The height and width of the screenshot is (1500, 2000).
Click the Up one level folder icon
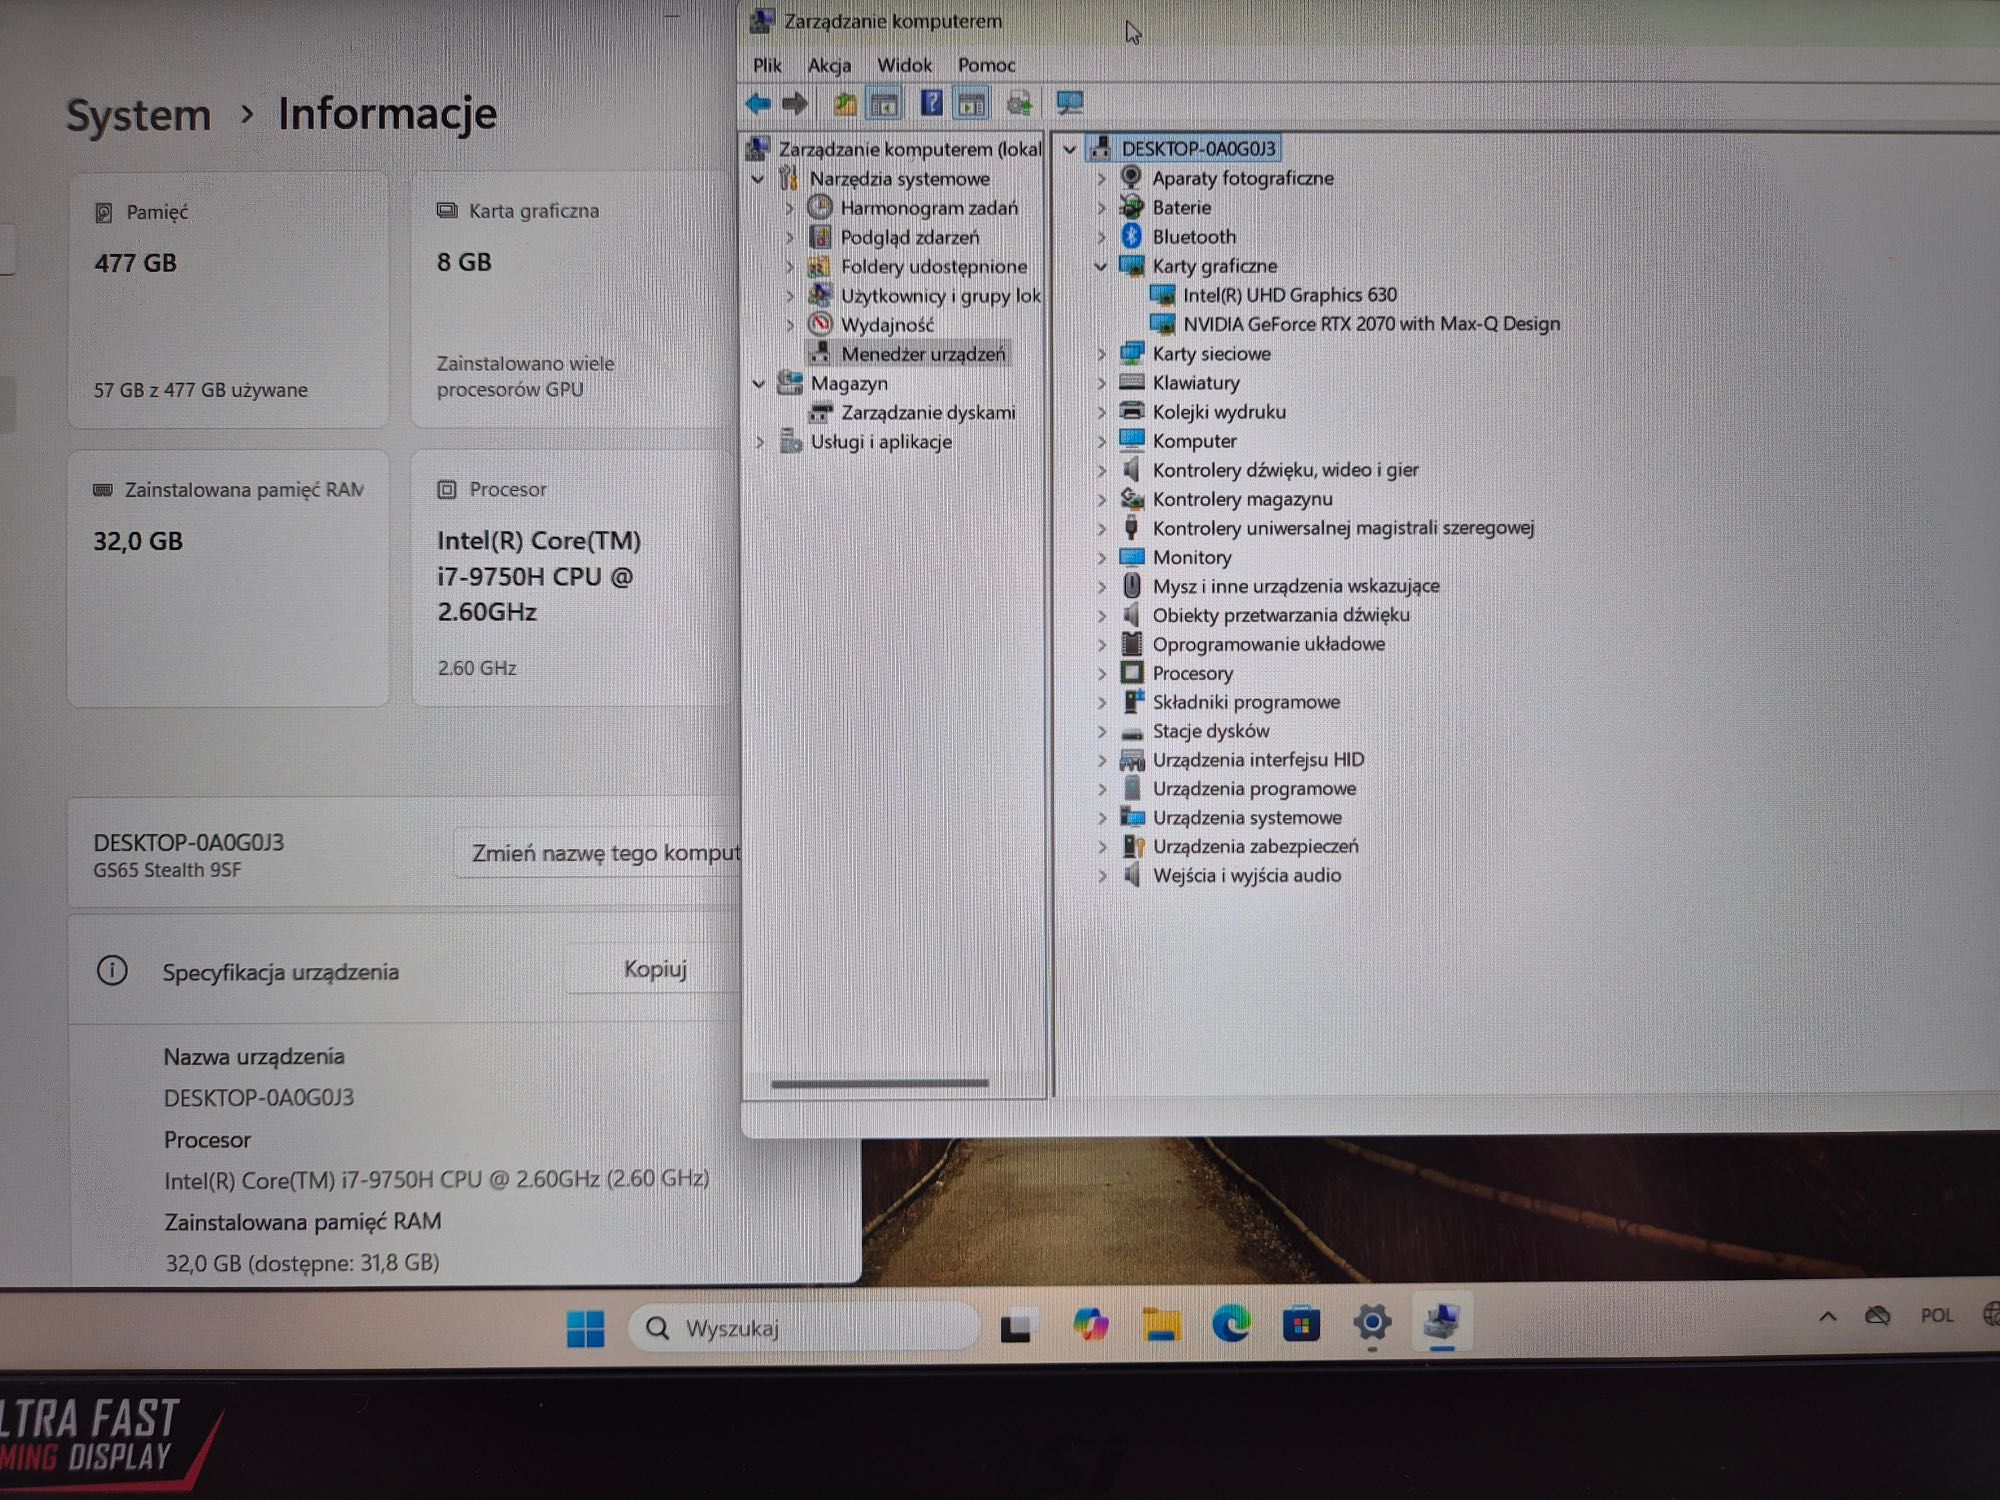(x=846, y=103)
